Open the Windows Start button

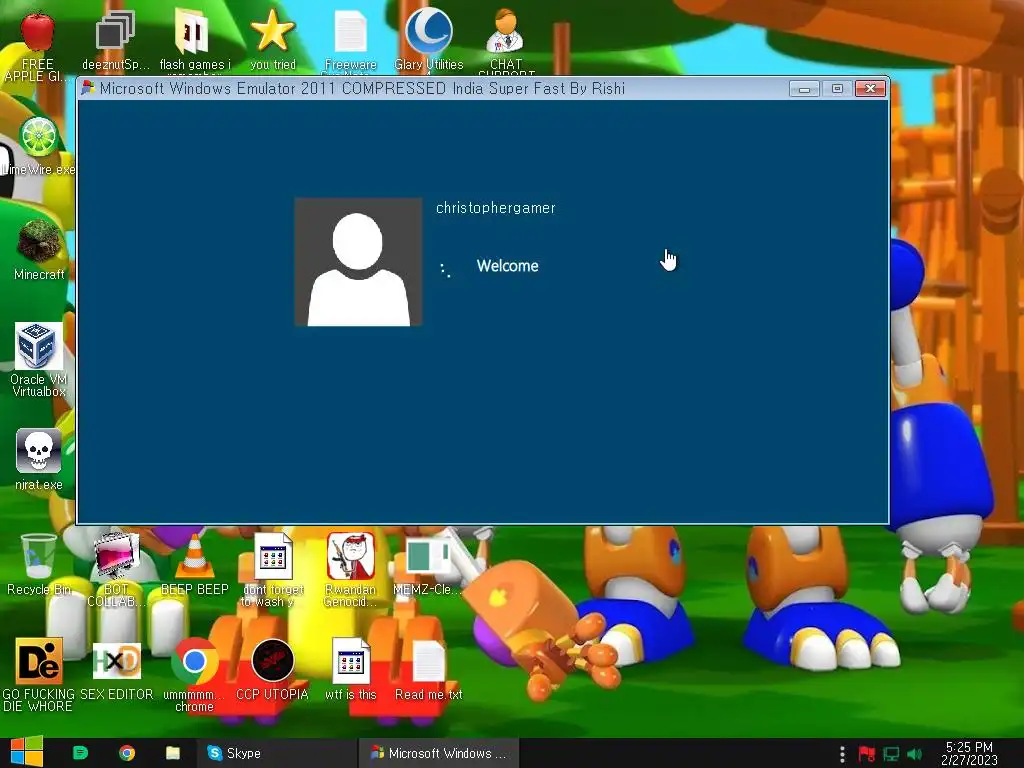(27, 753)
